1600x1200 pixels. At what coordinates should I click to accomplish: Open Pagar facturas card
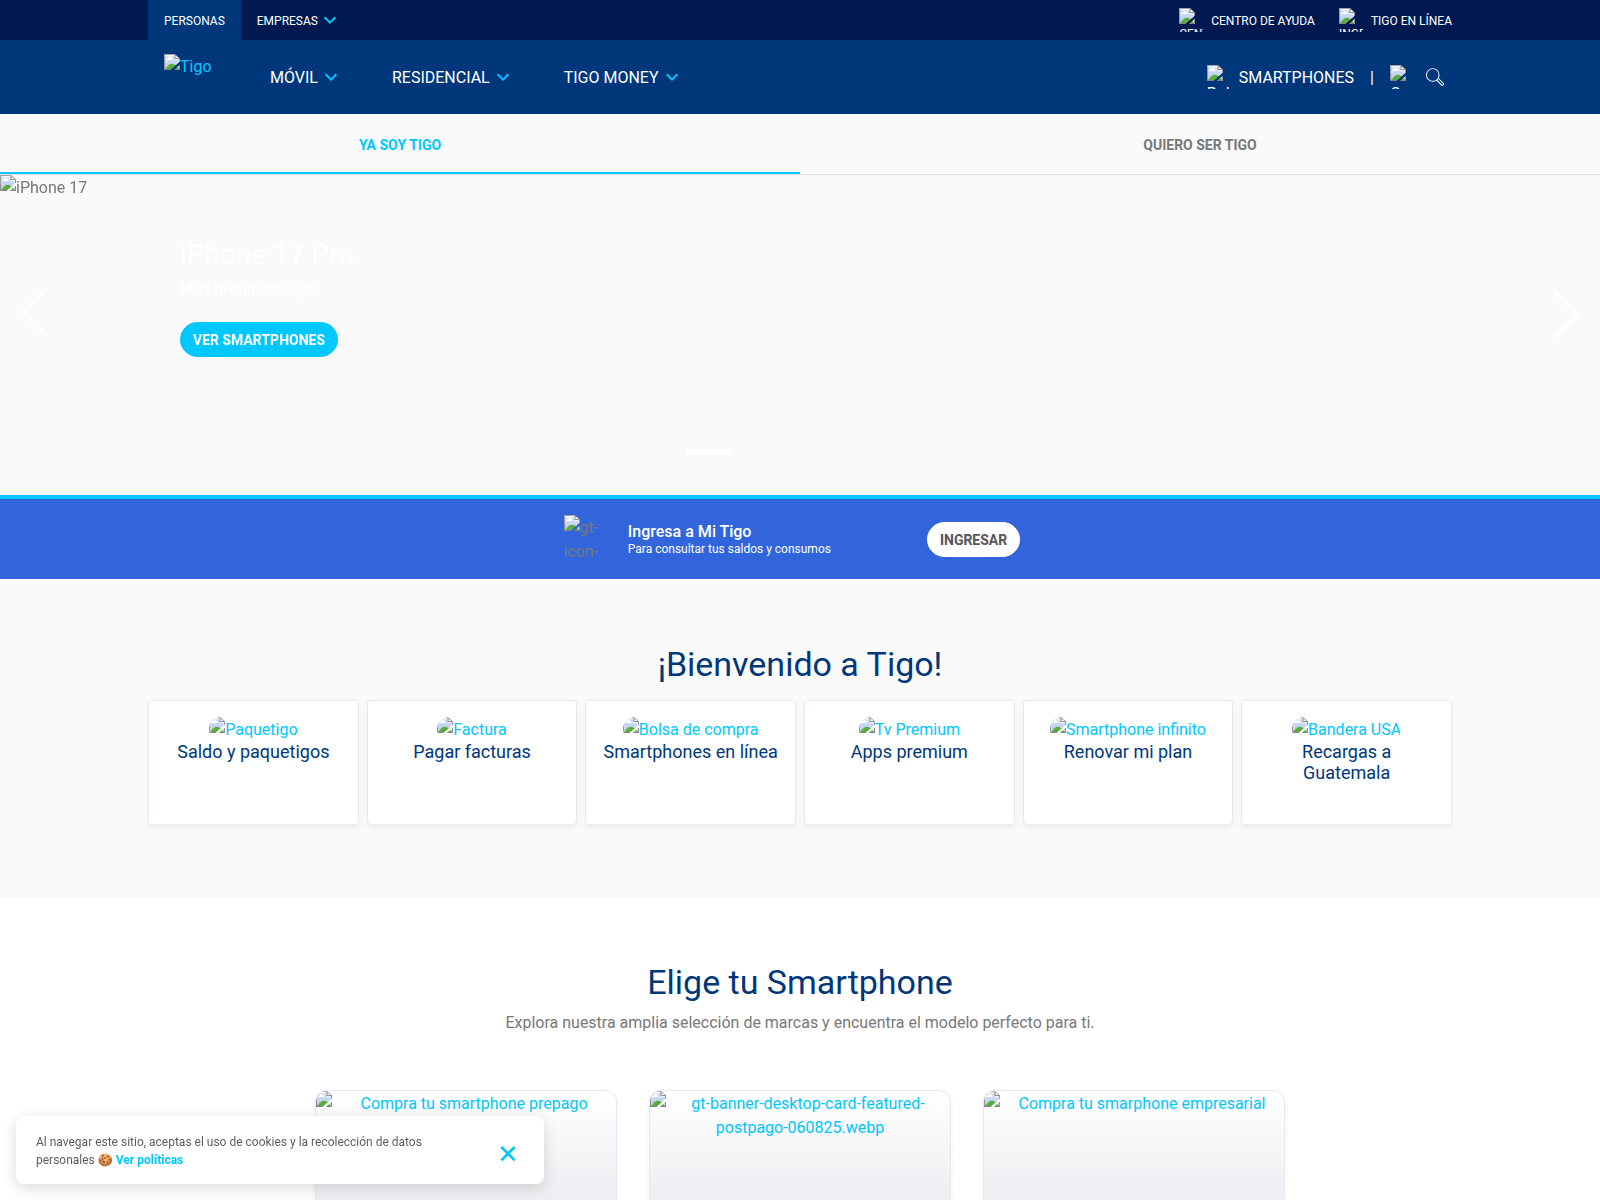point(472,762)
